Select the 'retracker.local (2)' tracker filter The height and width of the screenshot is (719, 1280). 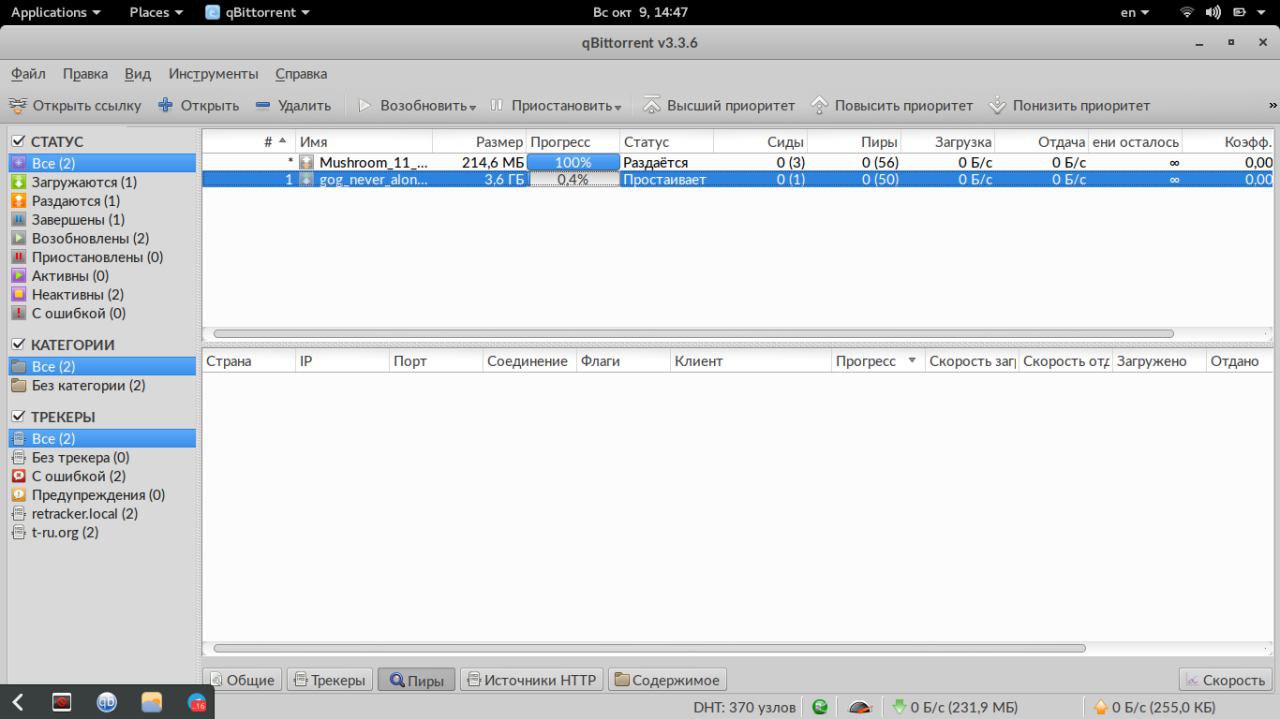click(x=102, y=513)
